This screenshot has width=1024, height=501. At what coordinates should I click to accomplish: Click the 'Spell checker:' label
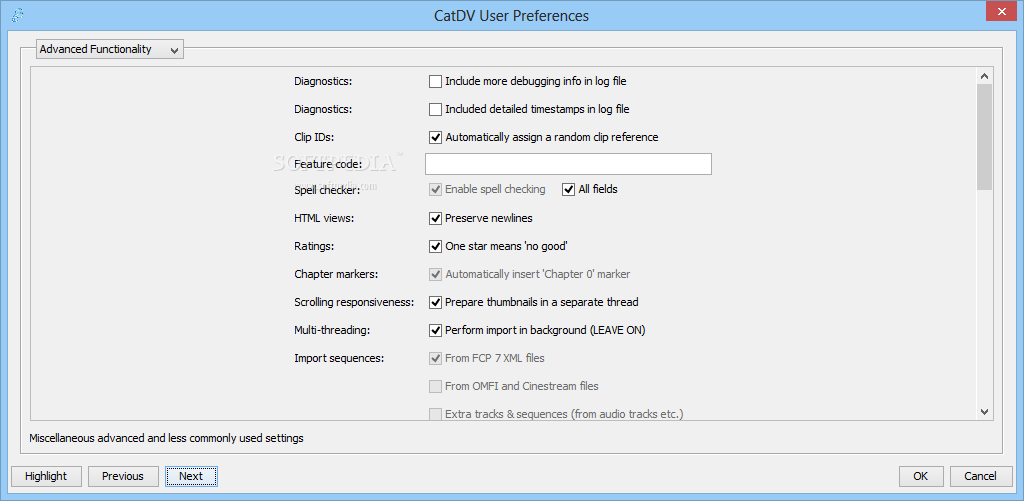[327, 190]
